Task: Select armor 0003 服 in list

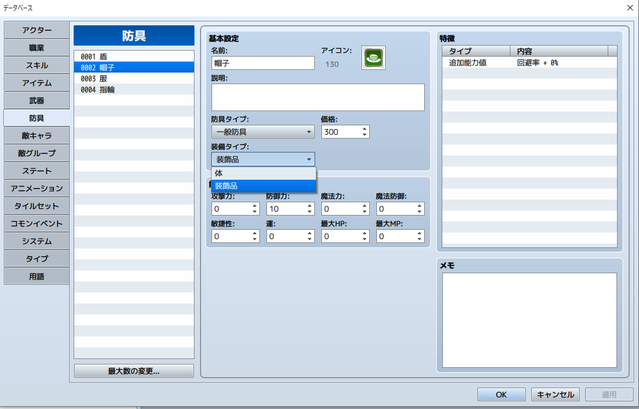Action: pos(134,78)
